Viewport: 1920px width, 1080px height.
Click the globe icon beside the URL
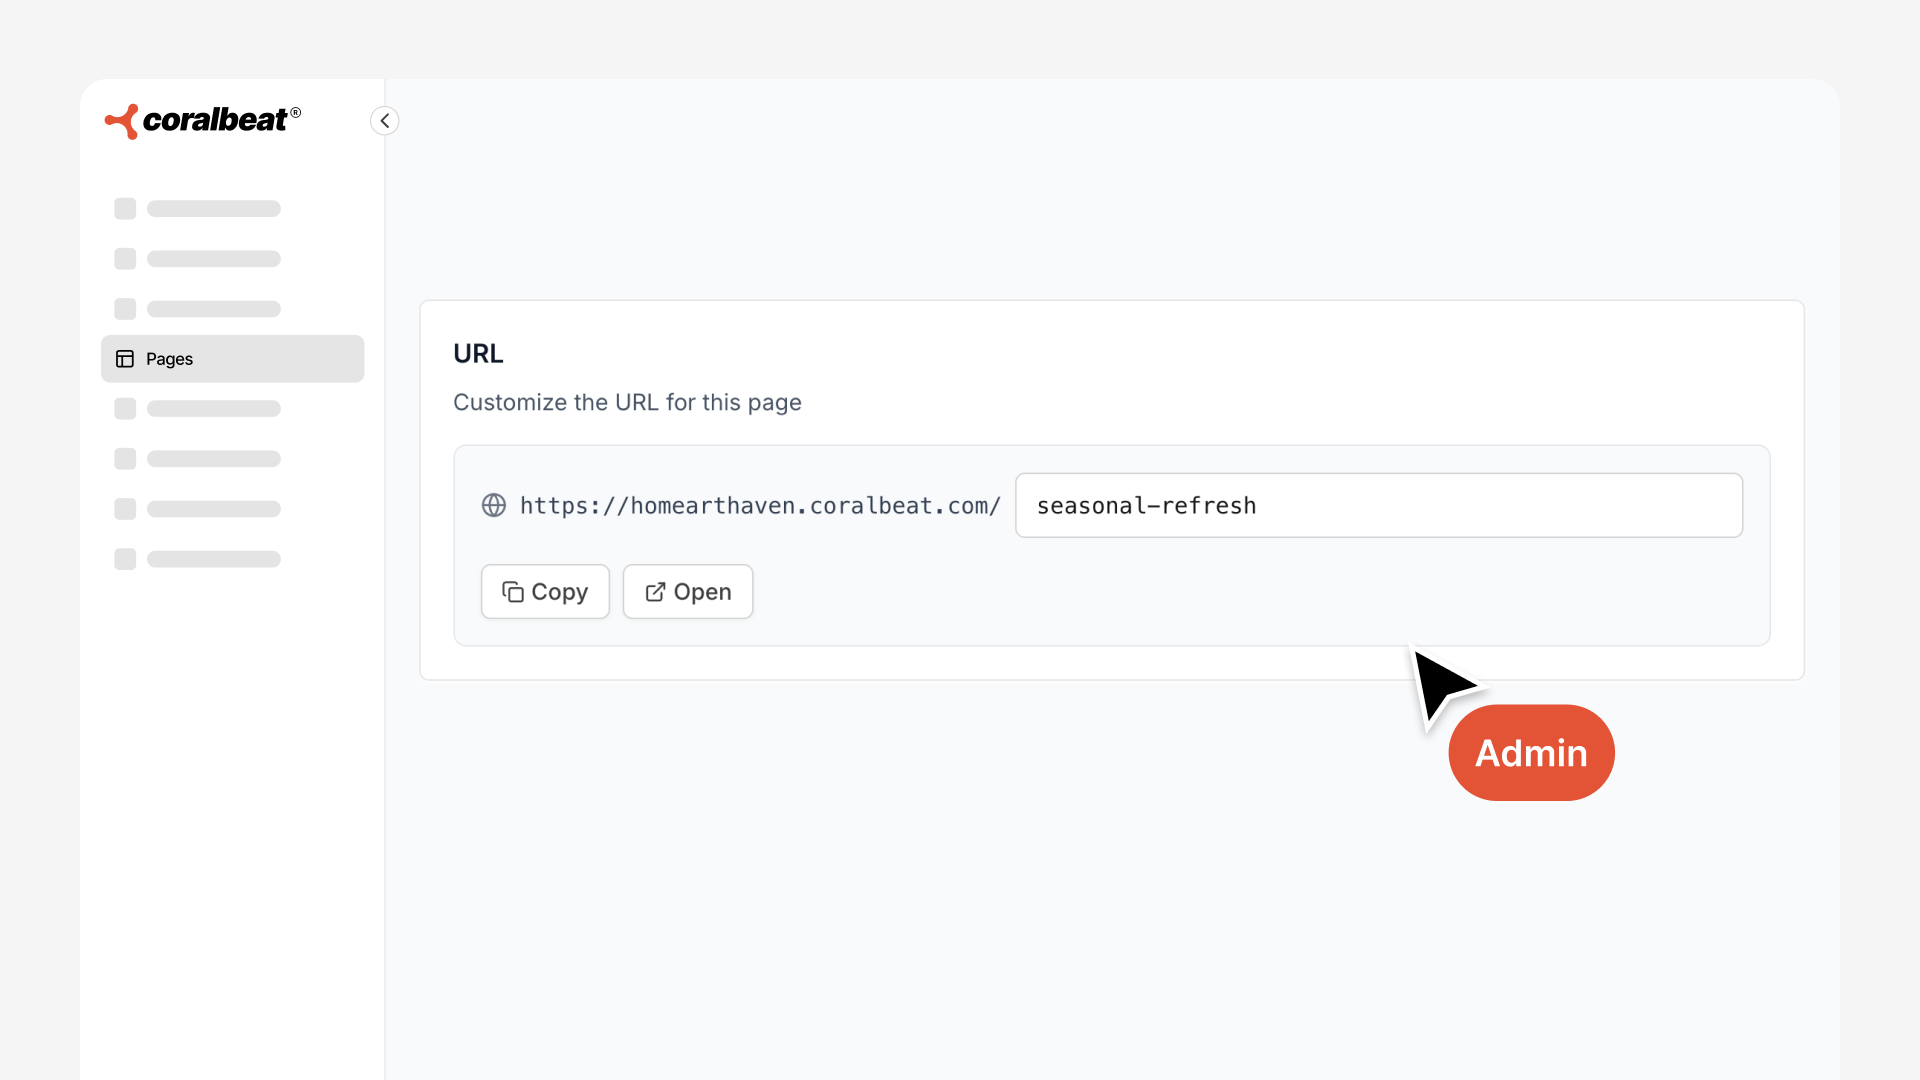[x=494, y=505]
